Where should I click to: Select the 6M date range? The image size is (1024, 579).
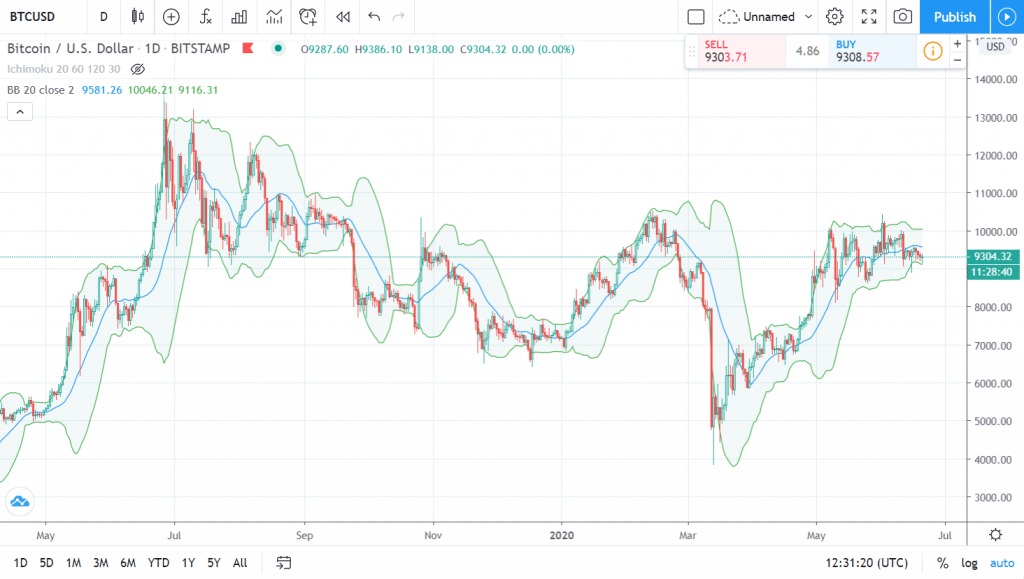pos(128,563)
